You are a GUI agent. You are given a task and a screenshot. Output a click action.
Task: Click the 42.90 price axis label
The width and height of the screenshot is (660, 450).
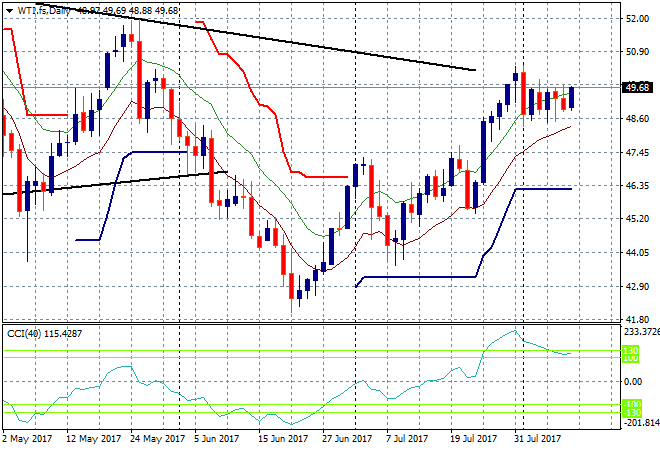(637, 286)
